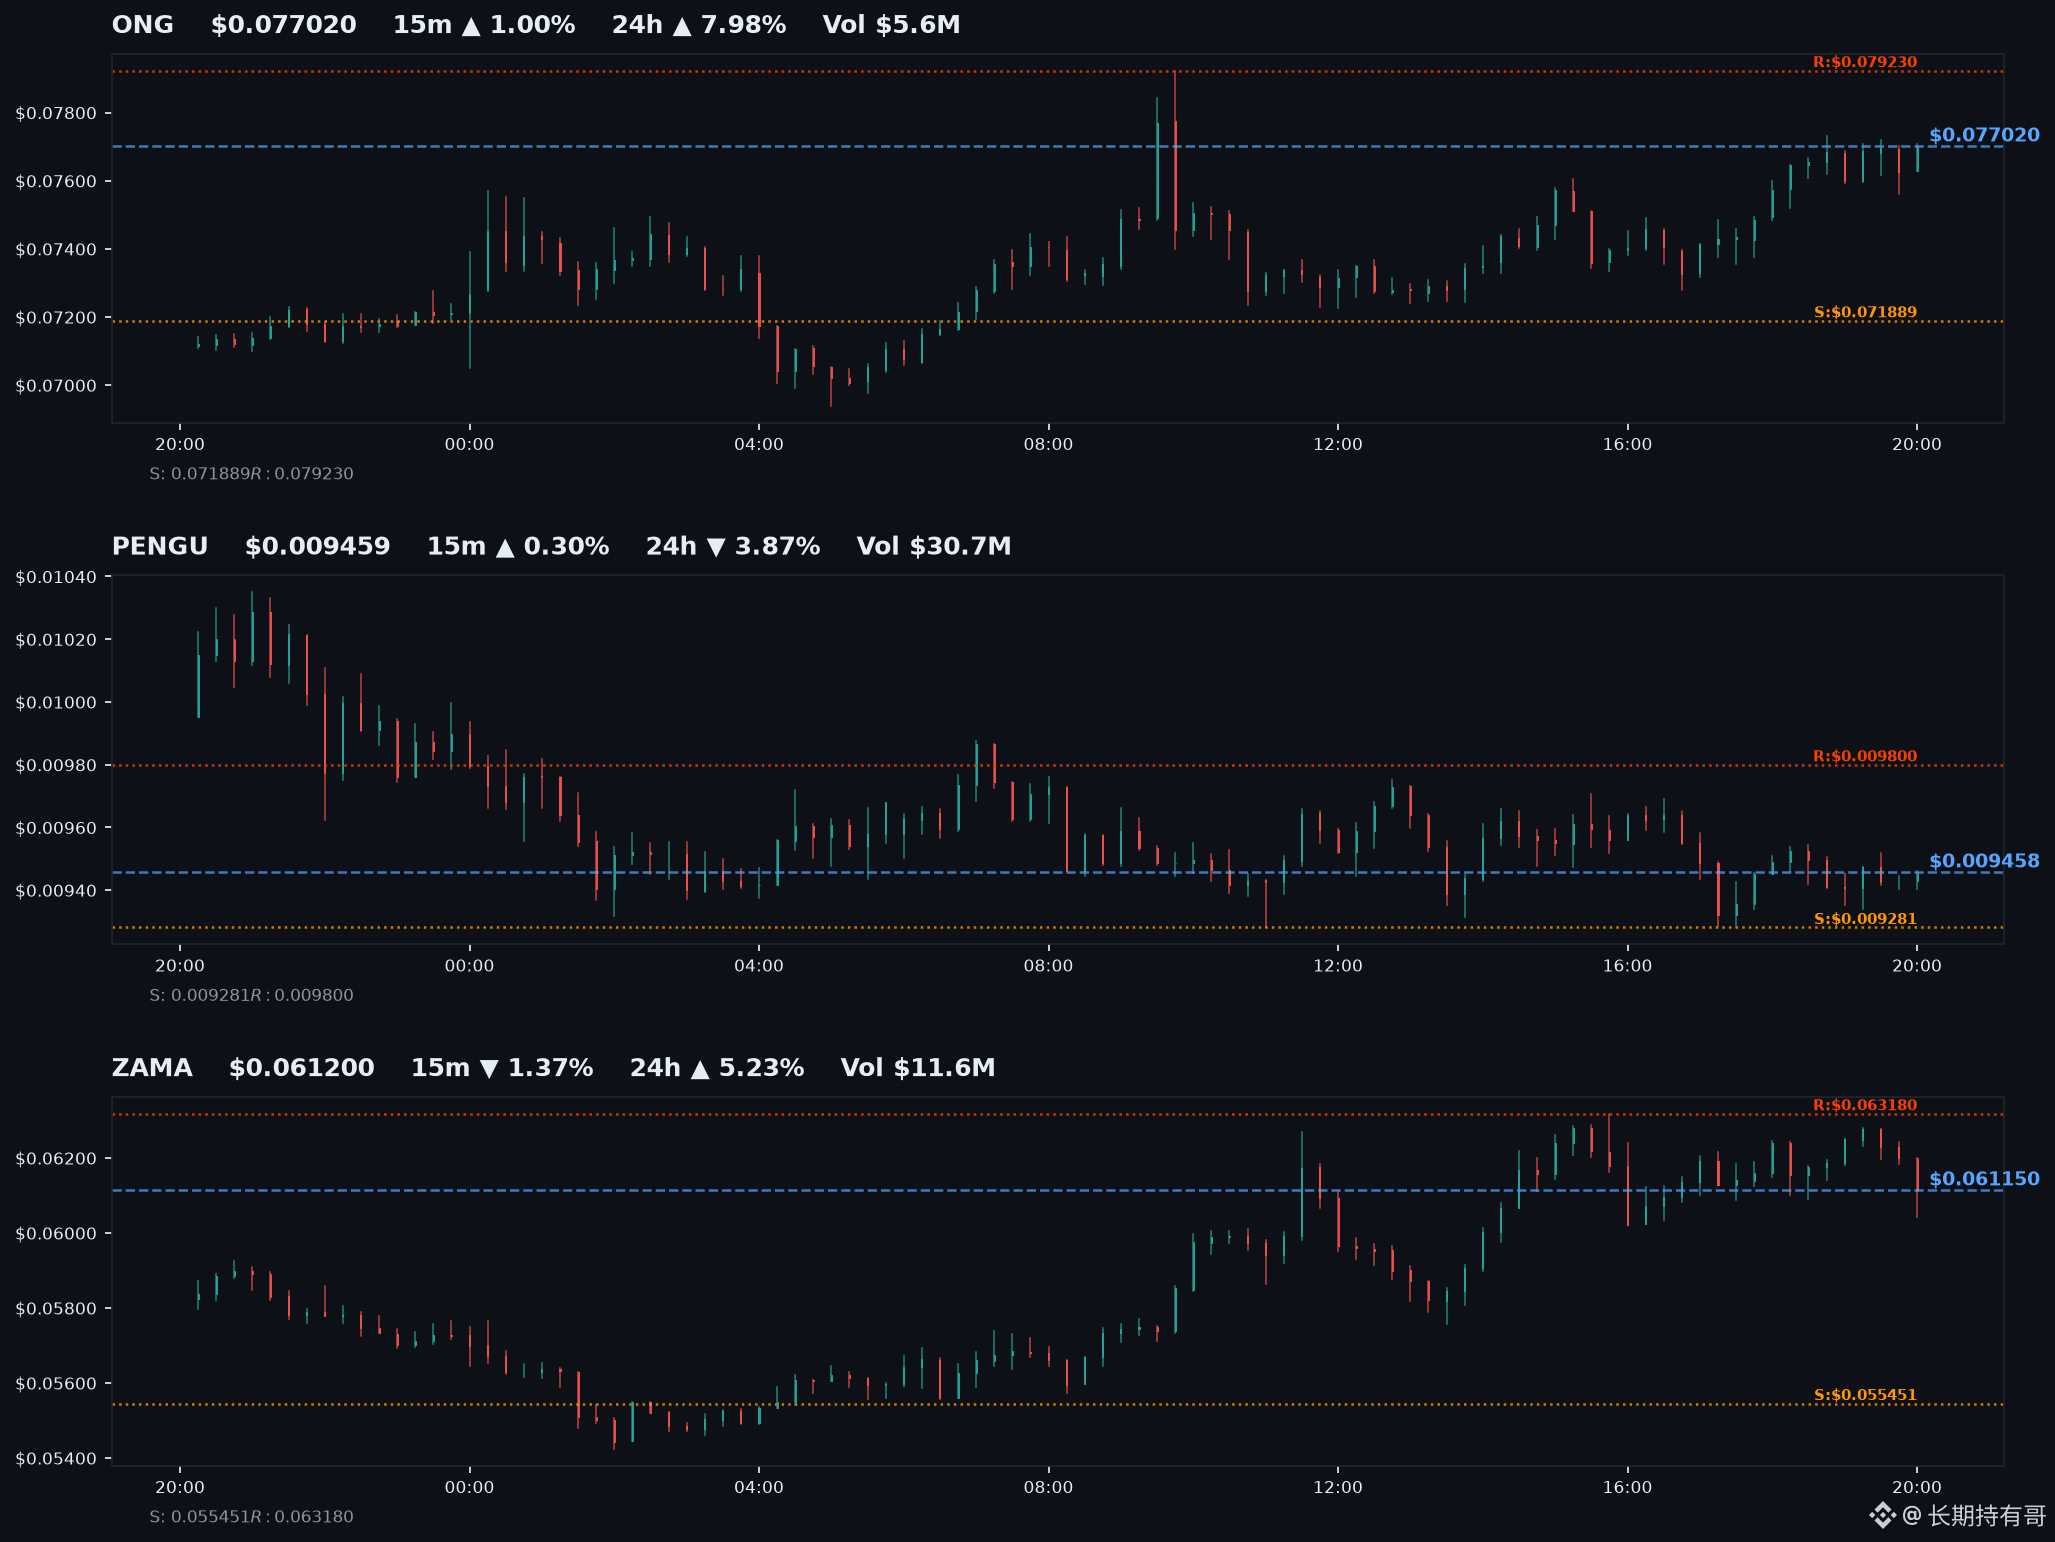Click the $0.01040 axis label

point(57,577)
